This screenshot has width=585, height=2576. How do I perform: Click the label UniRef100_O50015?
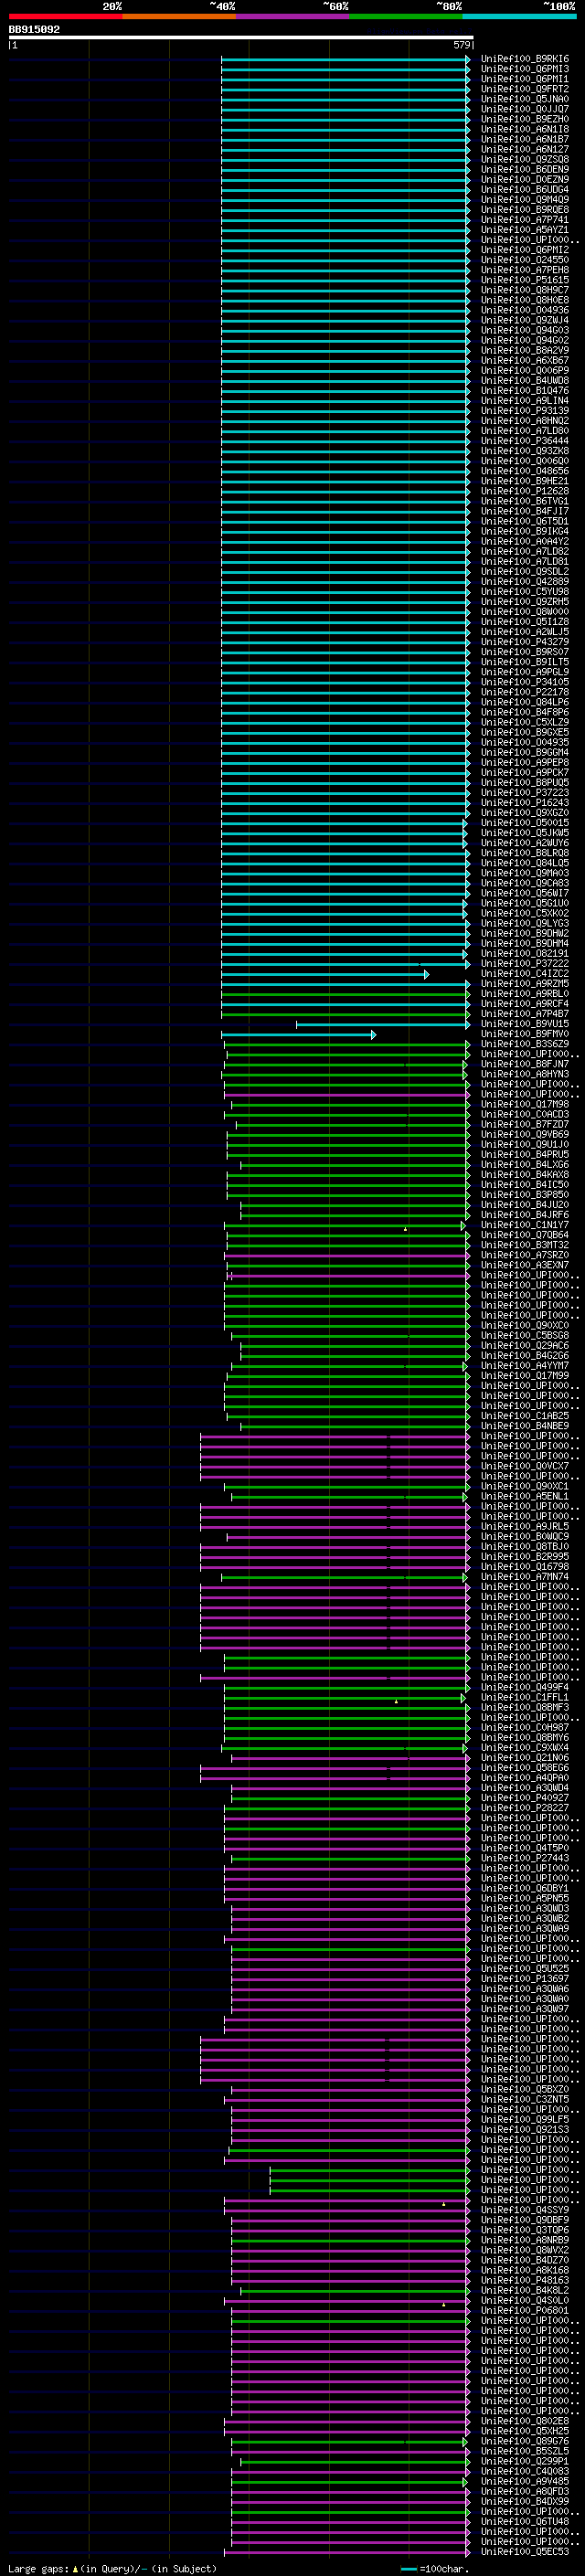[x=525, y=823]
